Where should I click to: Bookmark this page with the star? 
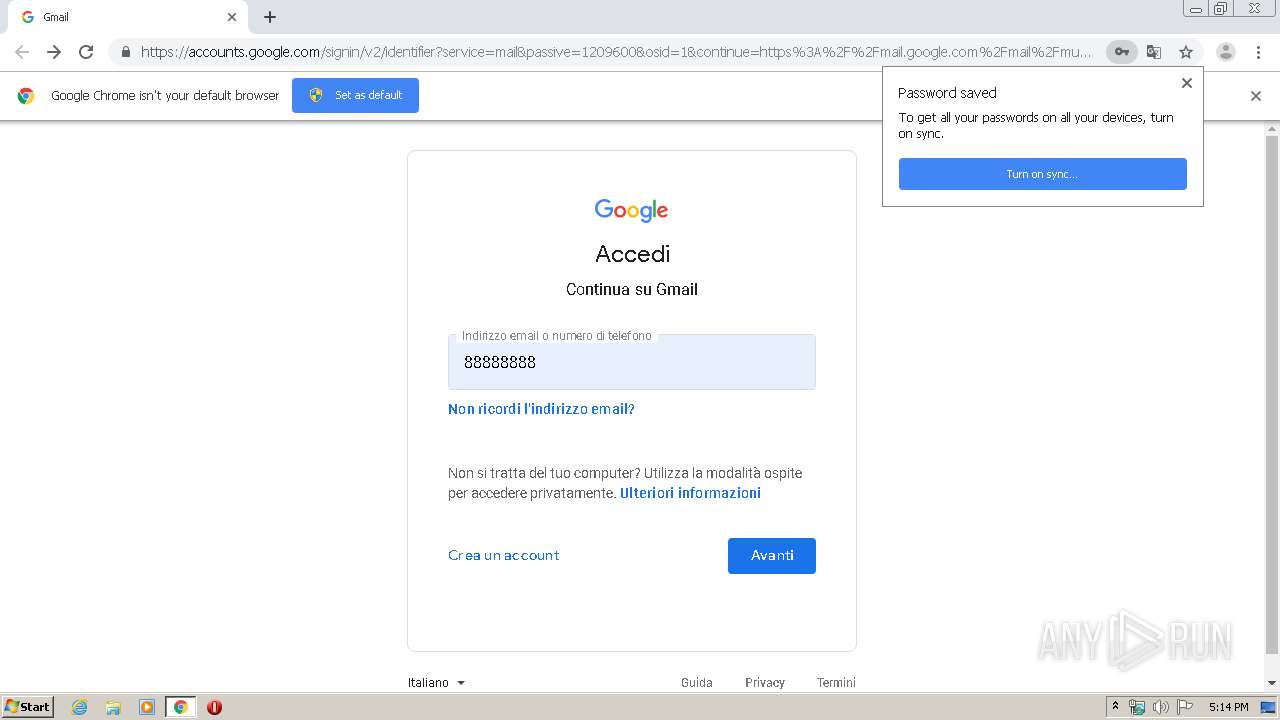pos(1186,52)
